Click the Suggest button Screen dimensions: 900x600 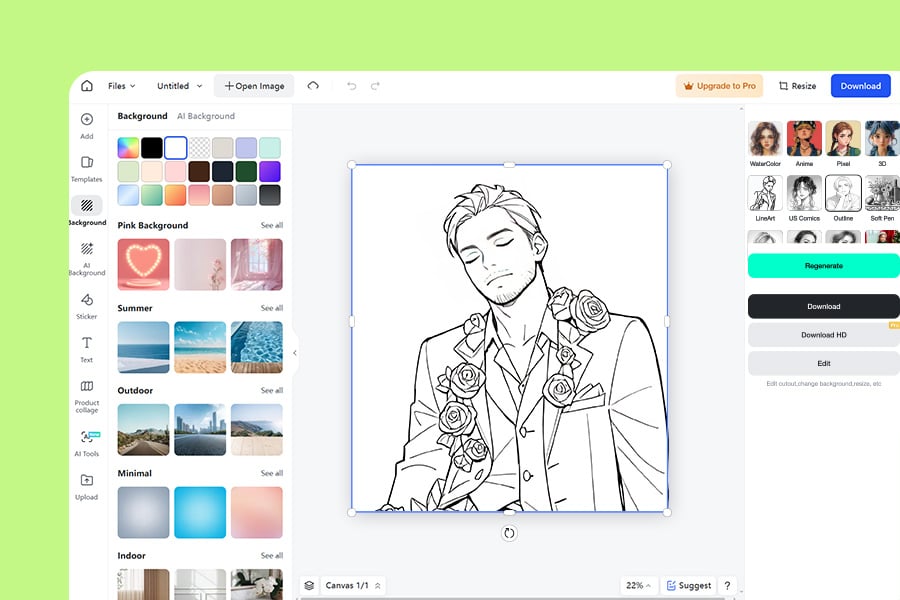(x=689, y=585)
